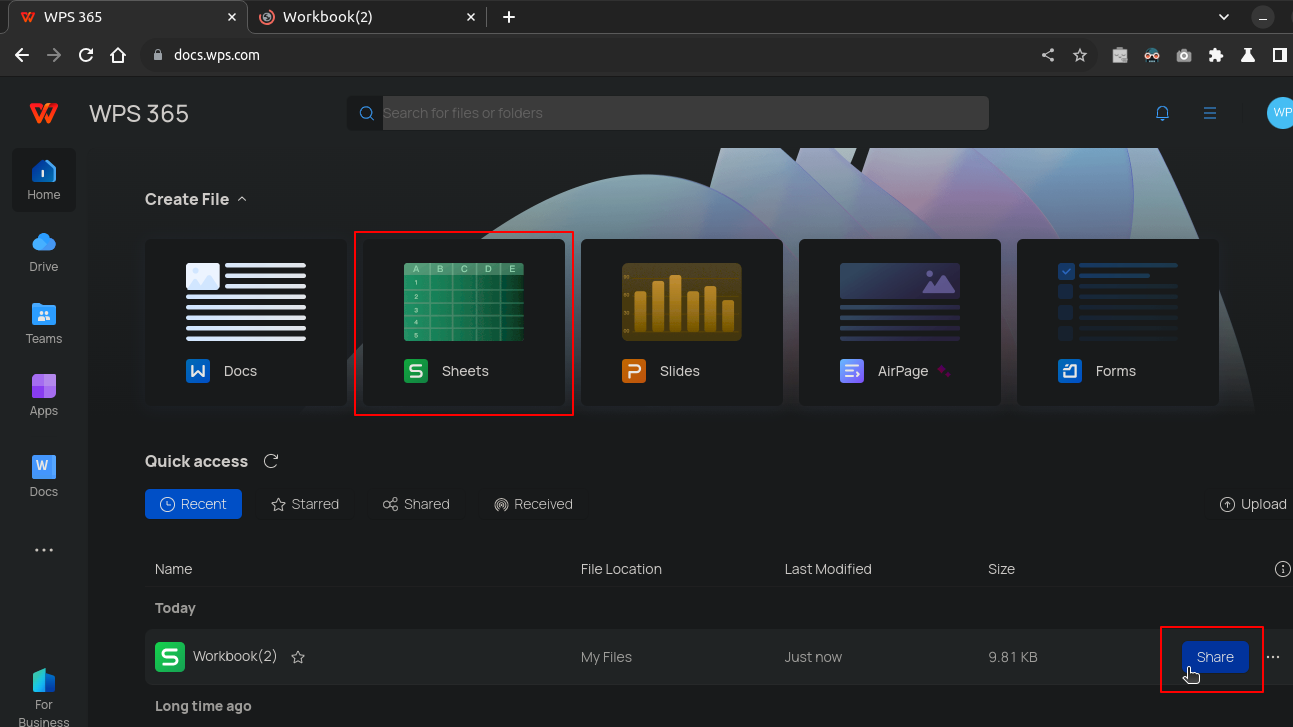Create a new Forms file
Image resolution: width=1293 pixels, height=727 pixels.
tap(1118, 322)
